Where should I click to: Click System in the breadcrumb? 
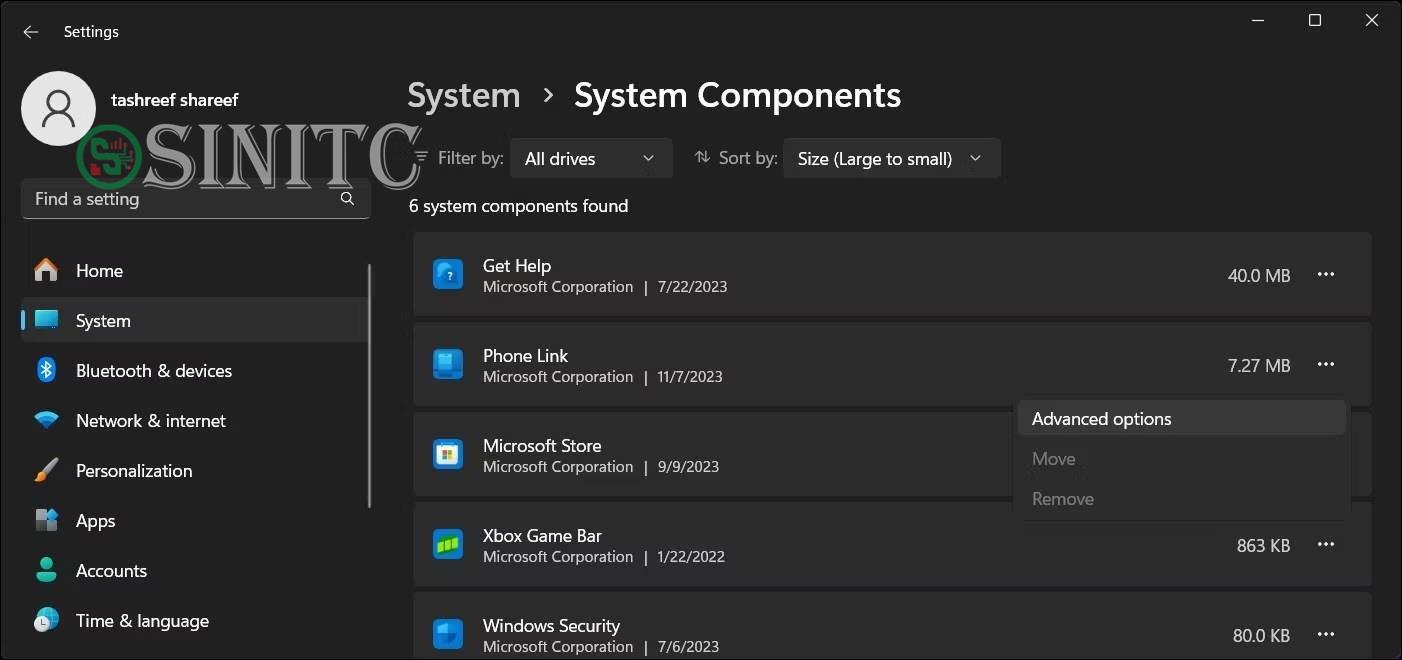point(464,96)
